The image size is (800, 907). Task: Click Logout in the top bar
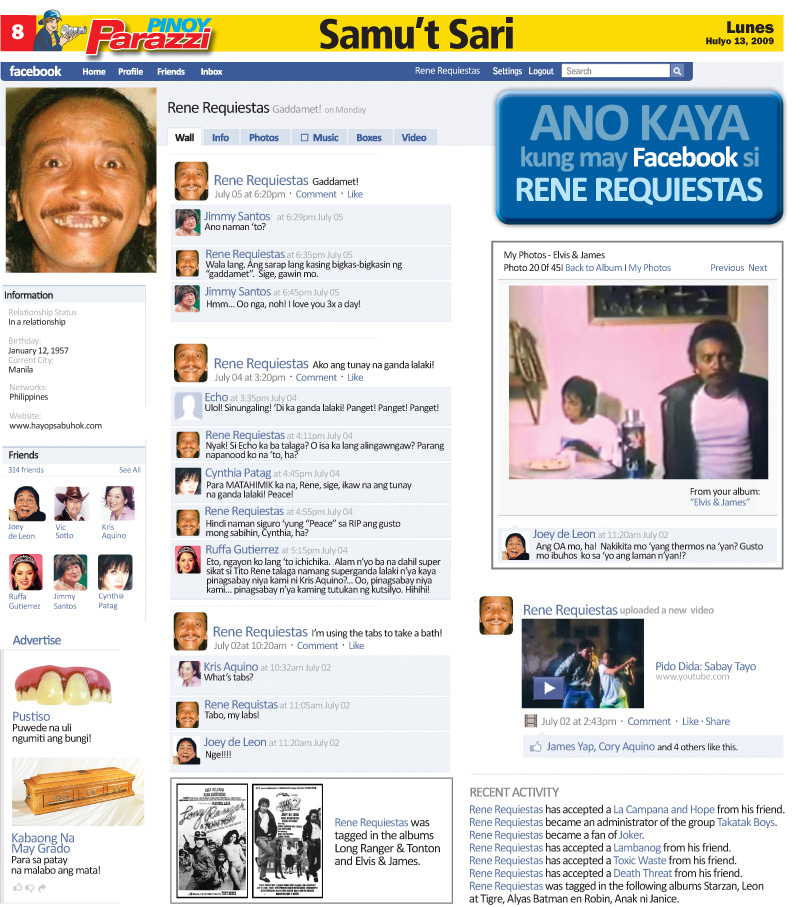pyautogui.click(x=541, y=71)
